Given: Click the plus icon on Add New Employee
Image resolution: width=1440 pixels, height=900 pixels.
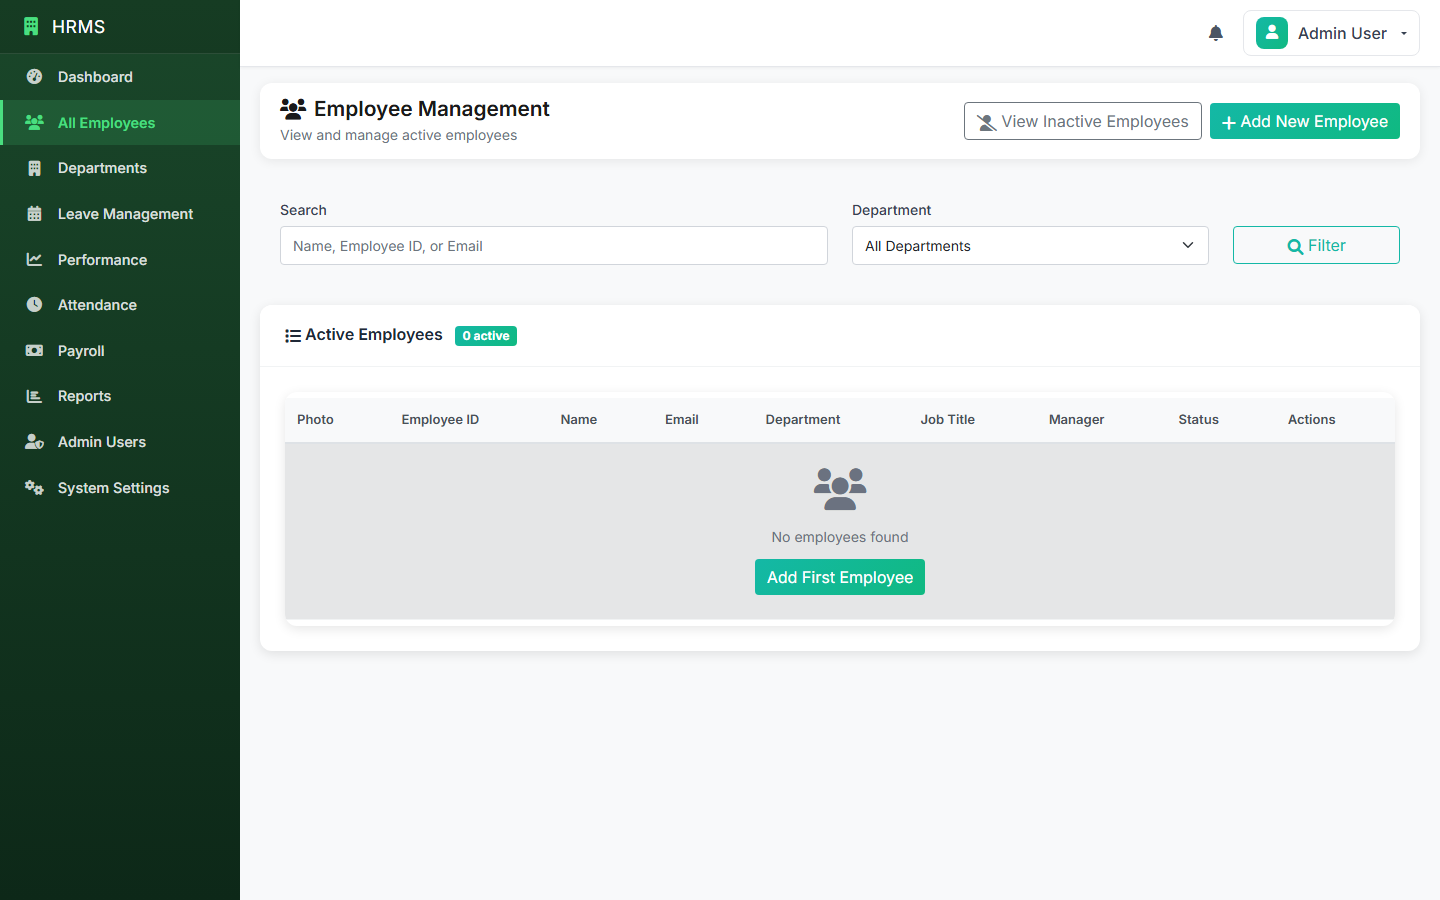Looking at the screenshot, I should 1229,122.
